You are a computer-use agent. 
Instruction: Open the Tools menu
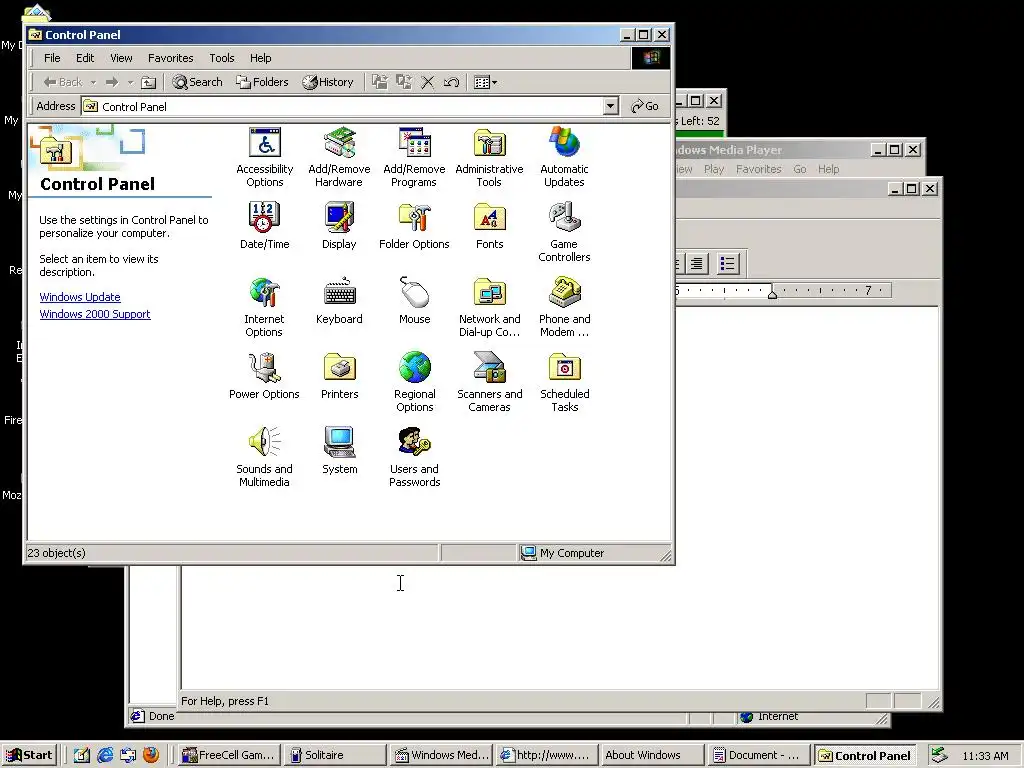(221, 58)
